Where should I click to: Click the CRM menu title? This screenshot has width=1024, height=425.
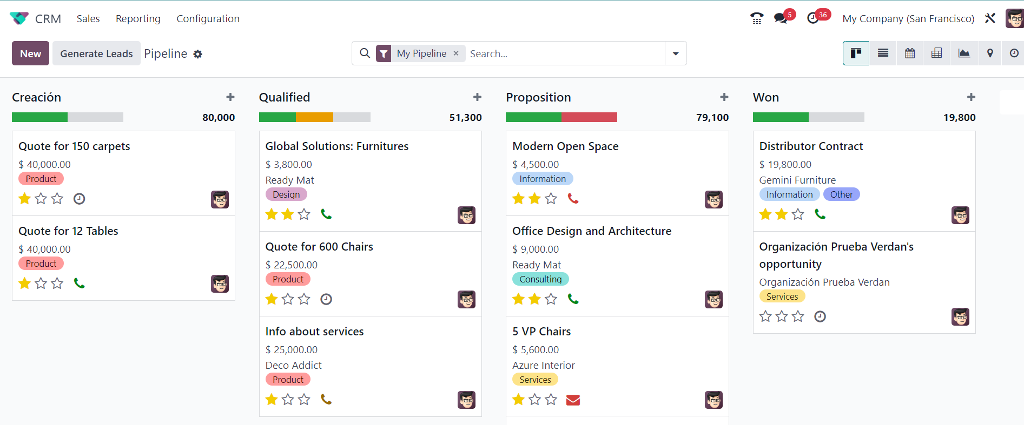48,18
